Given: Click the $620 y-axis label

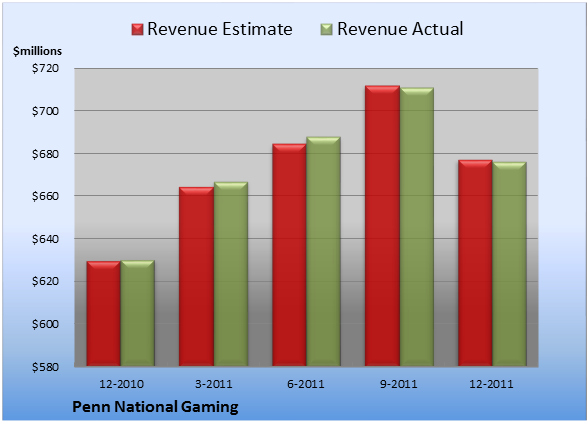Looking at the screenshot, I should point(45,281).
